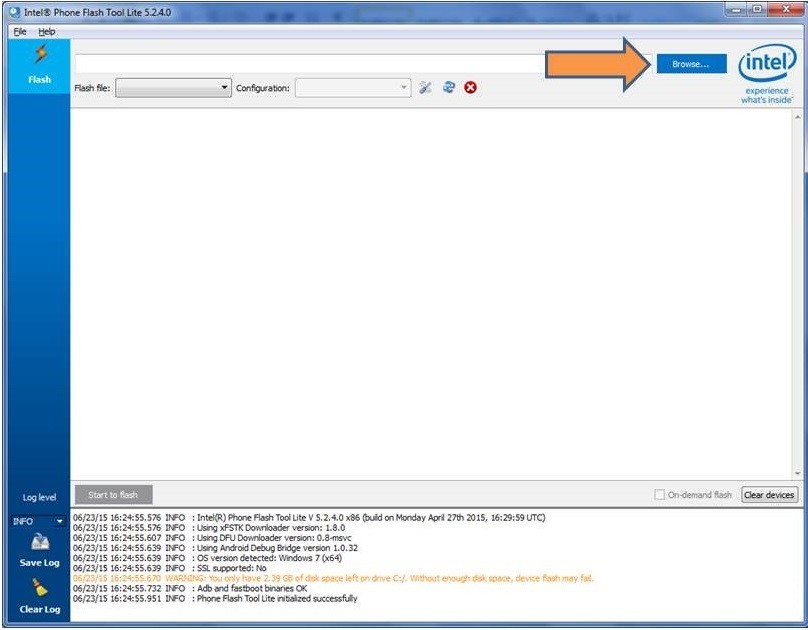
Task: Select the Flash lightning icon in sidebar
Action: click(40, 55)
